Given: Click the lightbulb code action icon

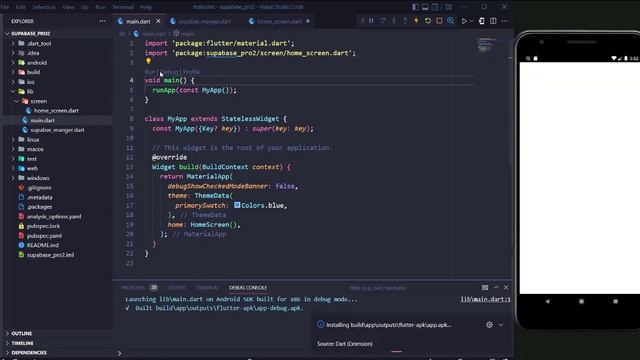Looking at the screenshot, I should (x=148, y=61).
